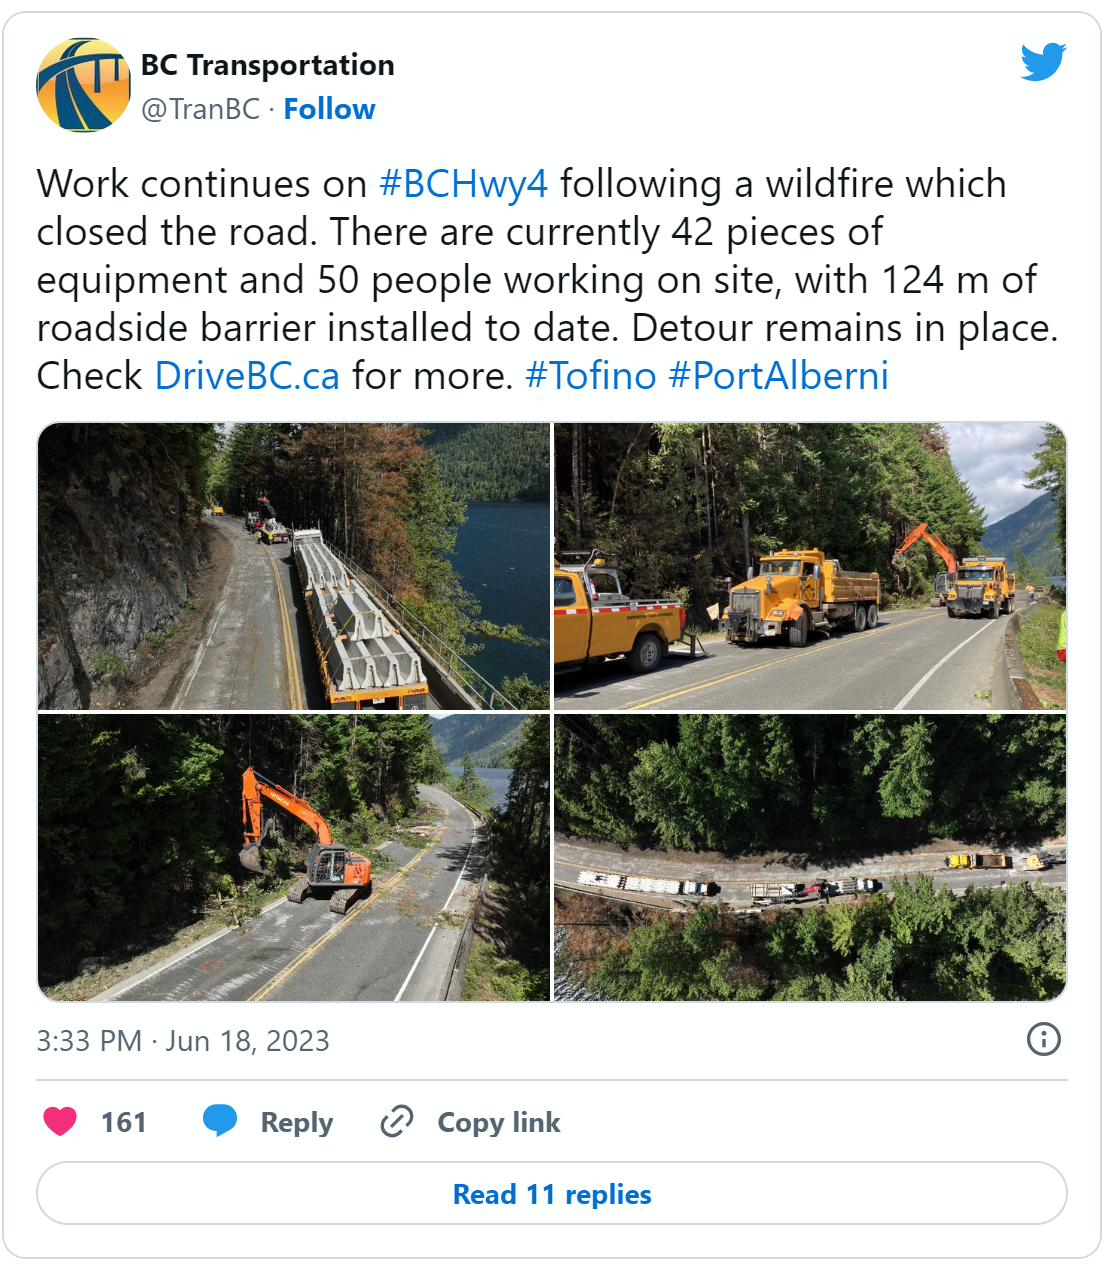Open the #Tofino hashtag
Viewport: 1113px width, 1271px height.
pos(590,376)
